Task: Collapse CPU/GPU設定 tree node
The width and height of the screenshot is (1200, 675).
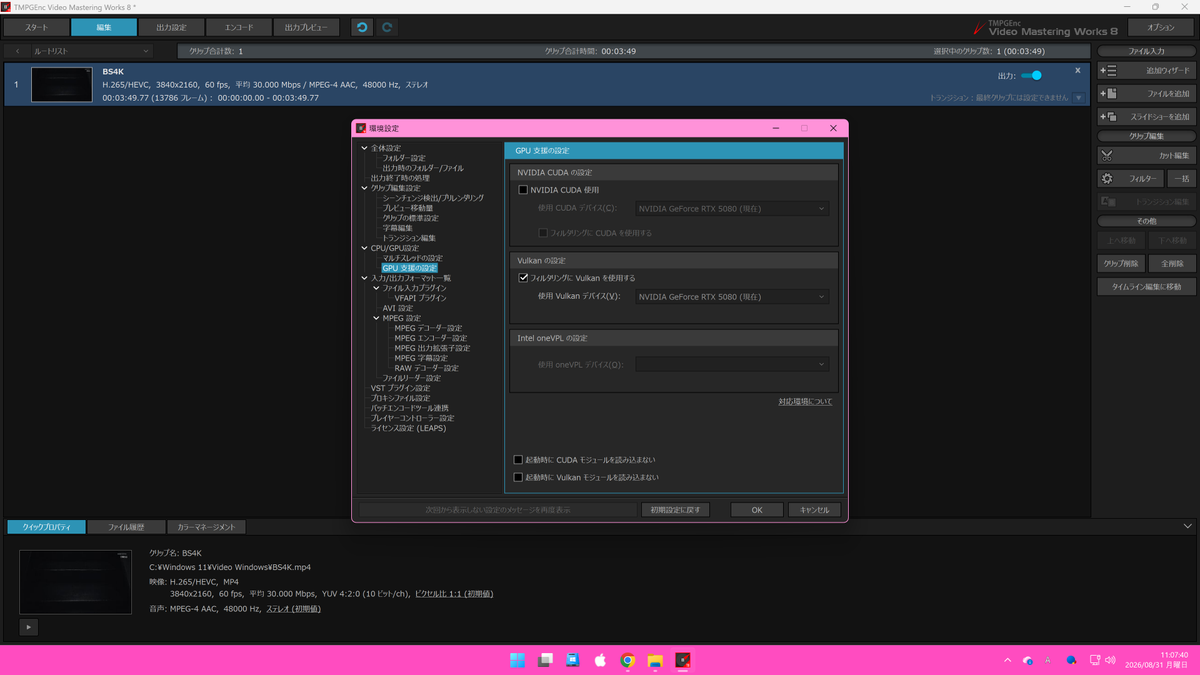Action: pyautogui.click(x=365, y=248)
